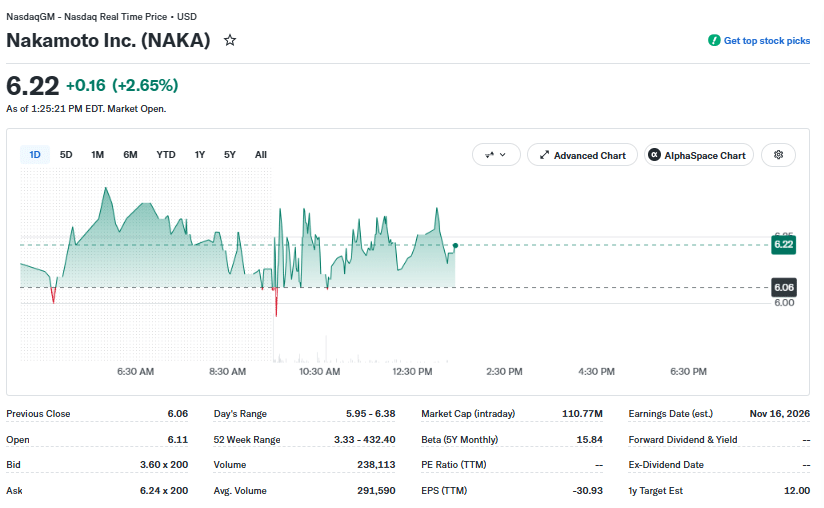Click the 52 Week Range value 3.33 - 432.40
The image size is (824, 508).
[x=365, y=439]
